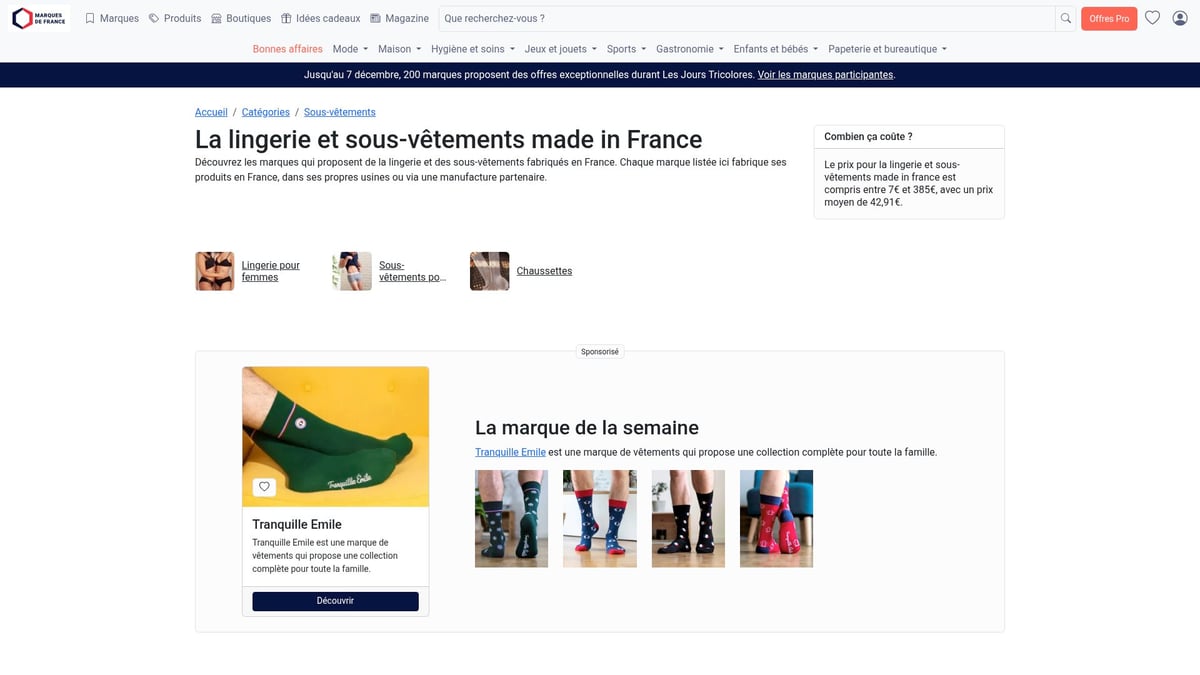Click the Produits tag icon
The width and height of the screenshot is (1200, 675).
[x=152, y=18]
